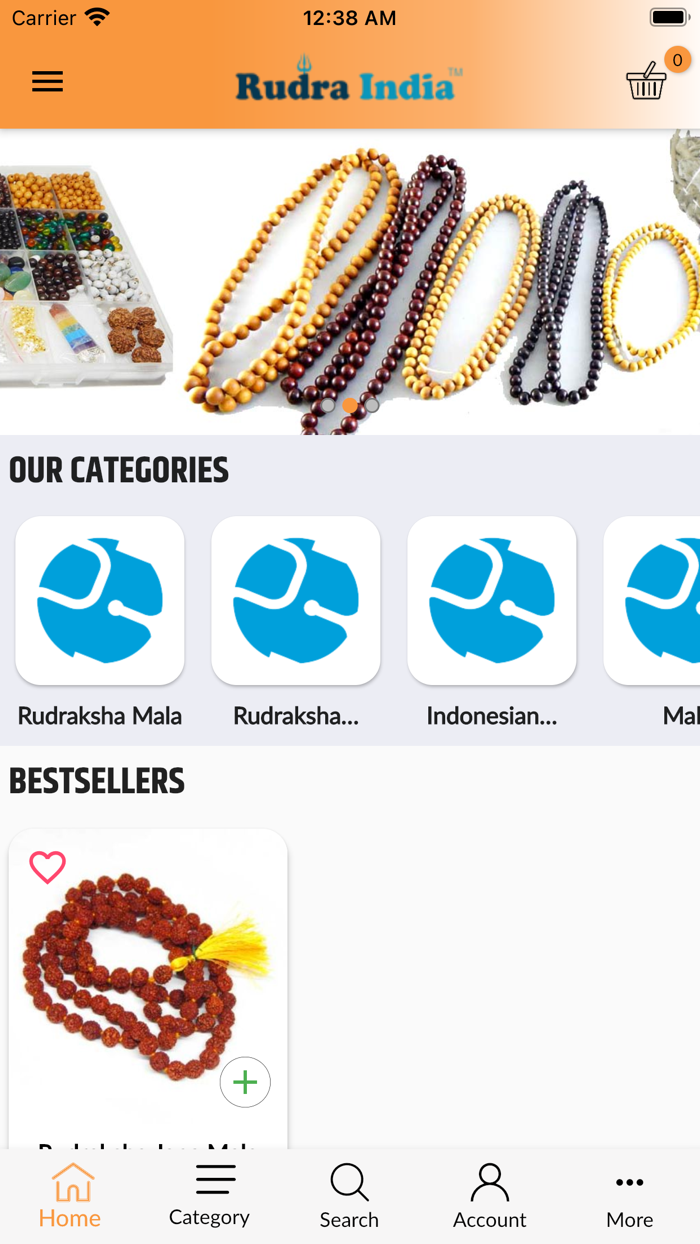The height and width of the screenshot is (1244, 700).
Task: Expand the More options tab
Action: [x=630, y=1196]
